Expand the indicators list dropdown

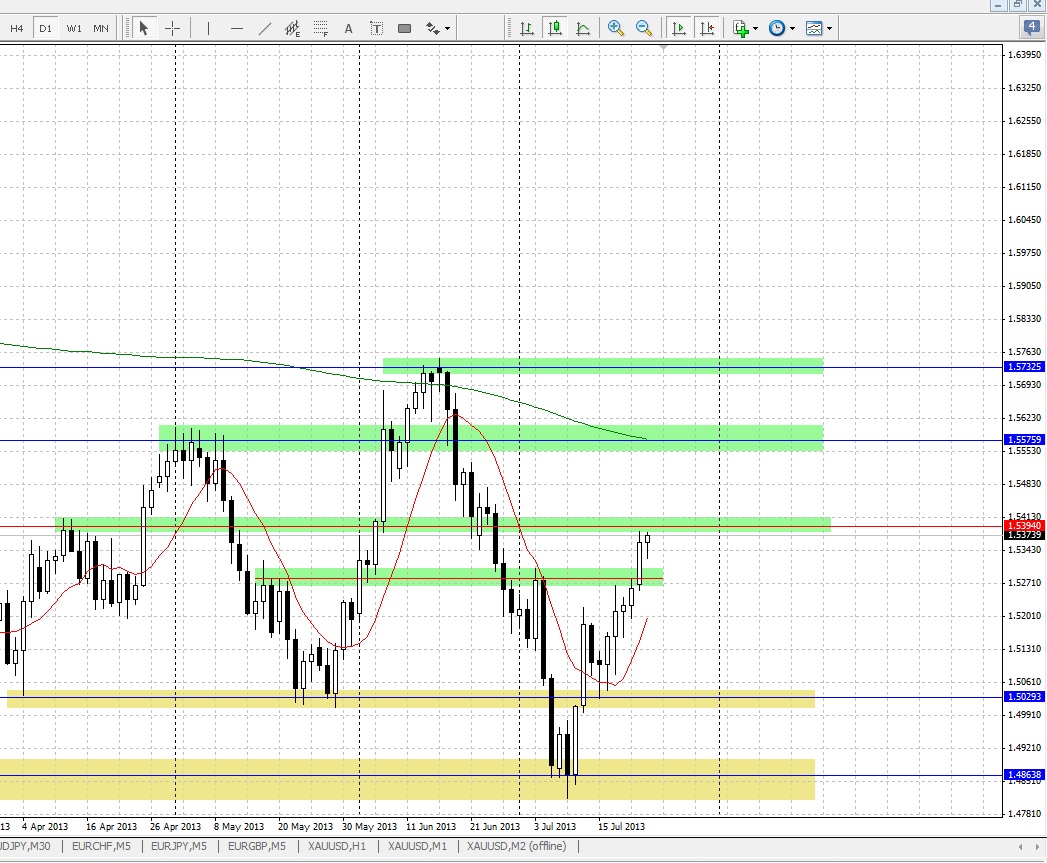pyautogui.click(x=755, y=28)
